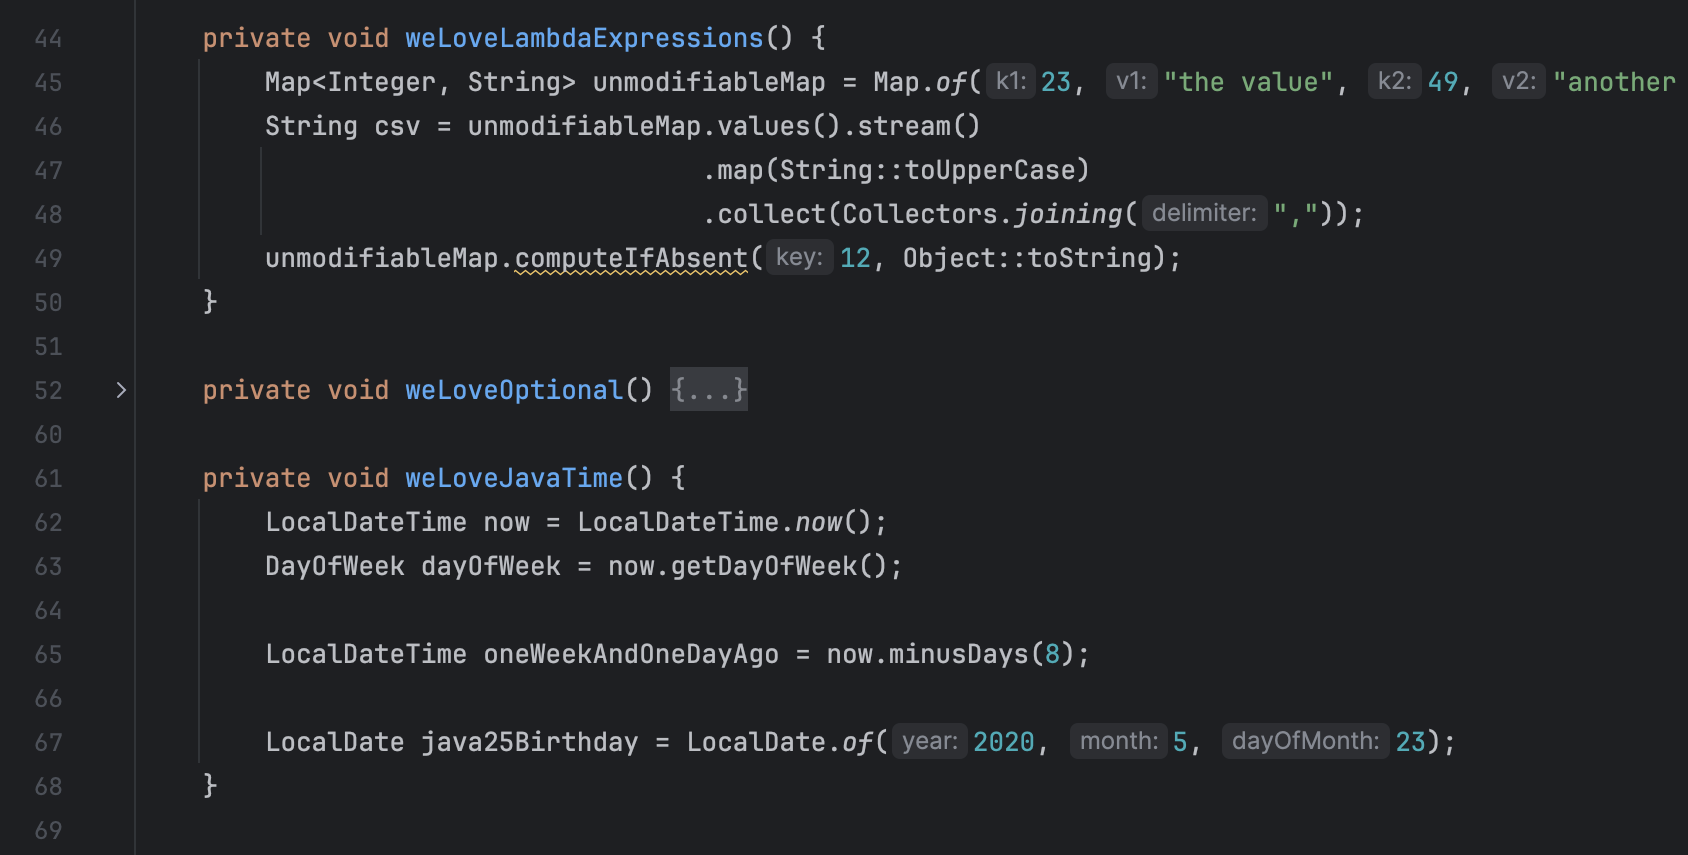
Task: Expand the folded weLoveOptional method chevron
Action: click(121, 390)
